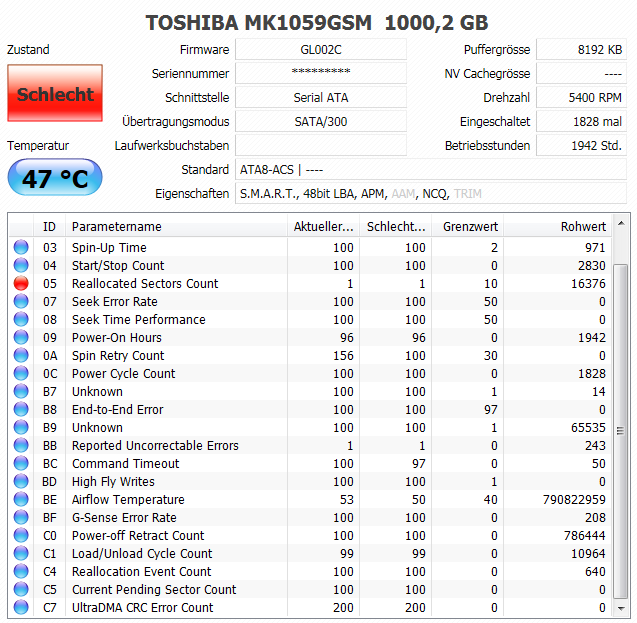Viewport: 637px width, 623px height.
Task: Click the Übertragungsmodus field showing SATA/300
Action: [321, 121]
